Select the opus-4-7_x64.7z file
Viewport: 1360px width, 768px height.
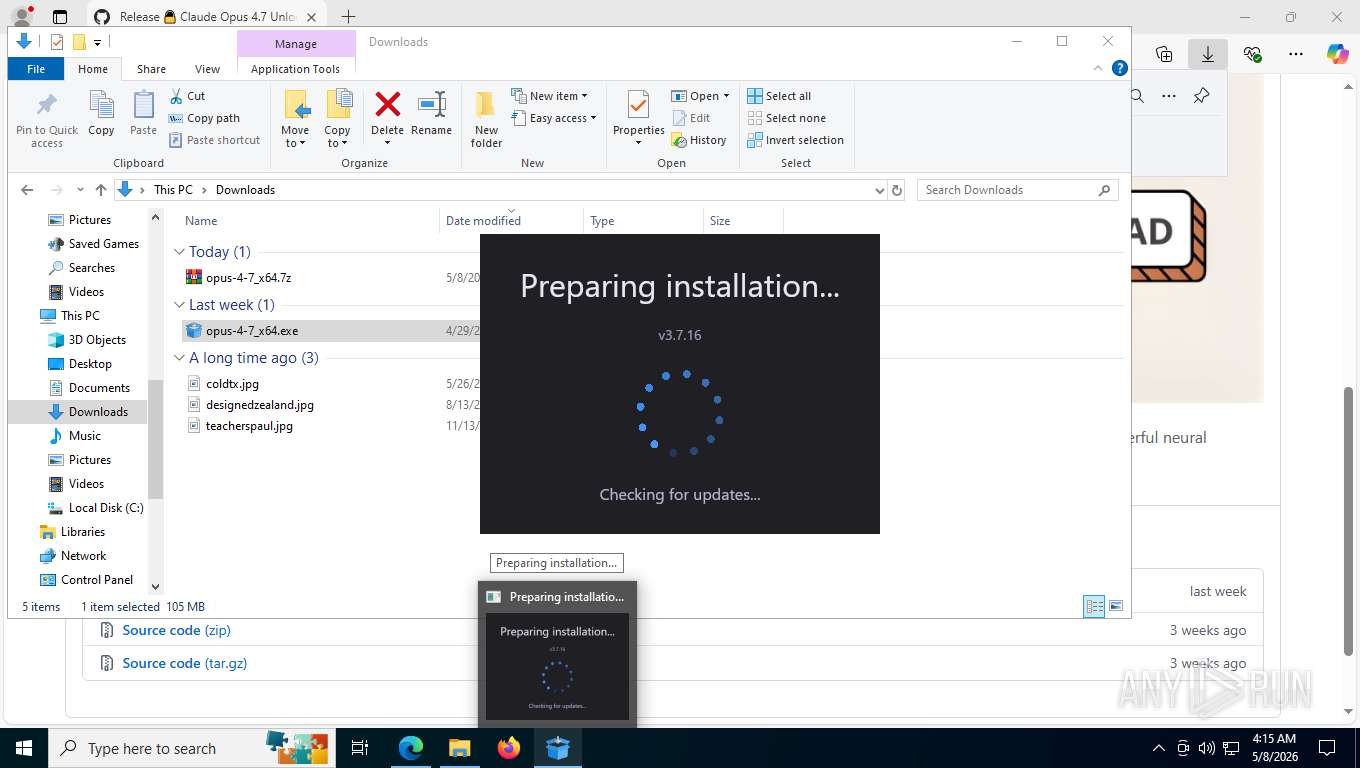248,278
